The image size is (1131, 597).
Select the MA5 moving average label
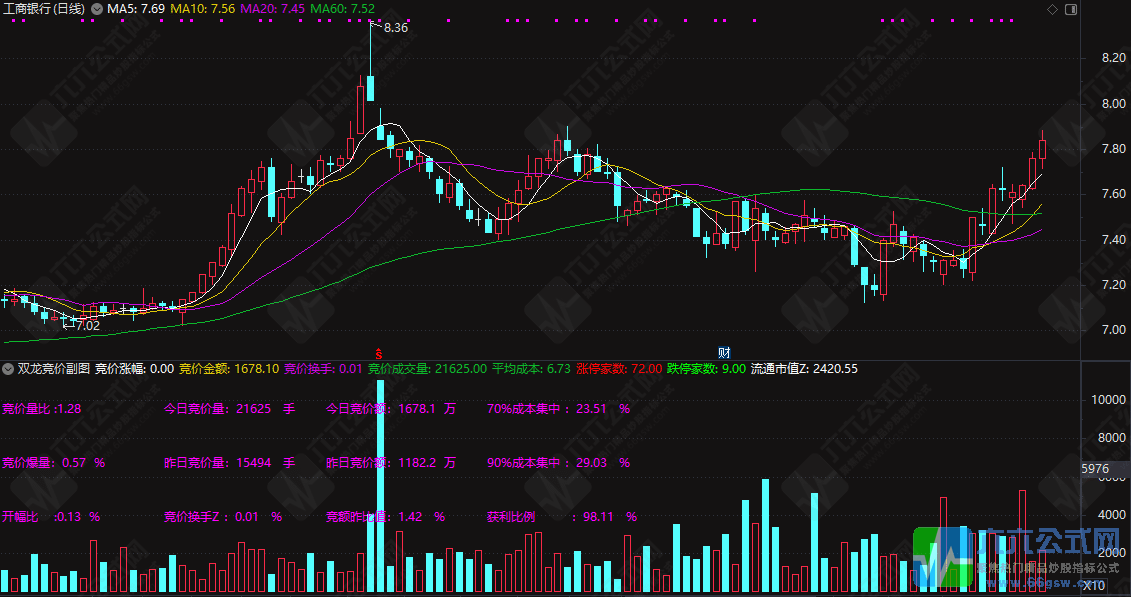(136, 9)
